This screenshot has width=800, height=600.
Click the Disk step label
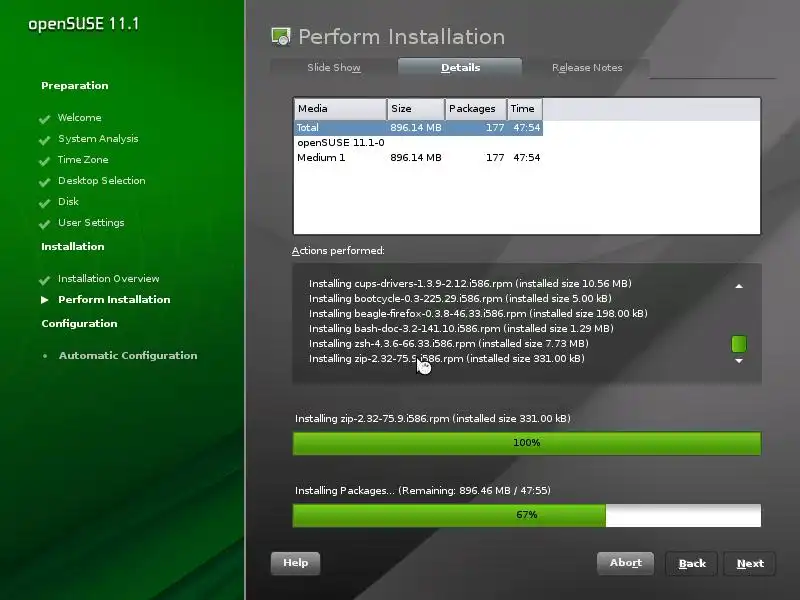(68, 202)
